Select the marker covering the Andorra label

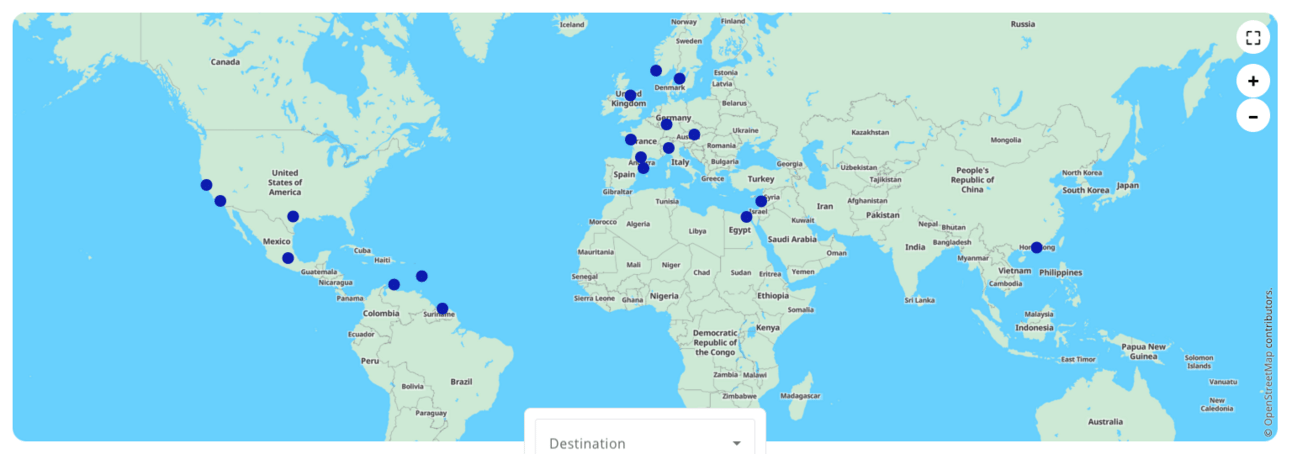641,158
